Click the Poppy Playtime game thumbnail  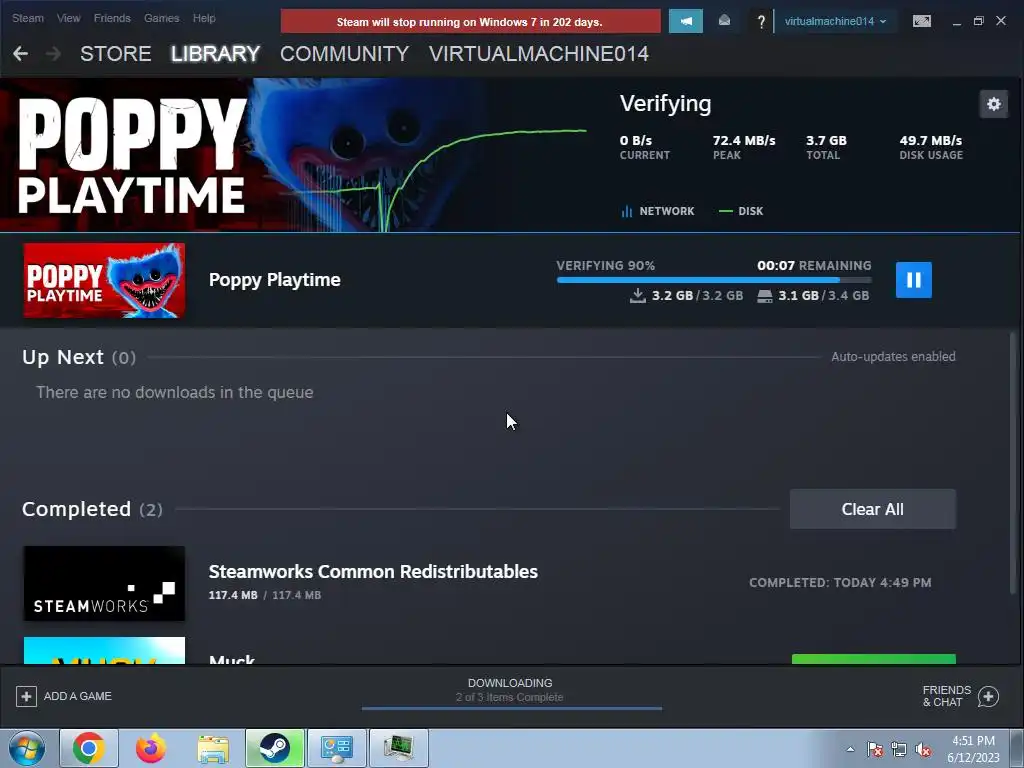point(104,280)
